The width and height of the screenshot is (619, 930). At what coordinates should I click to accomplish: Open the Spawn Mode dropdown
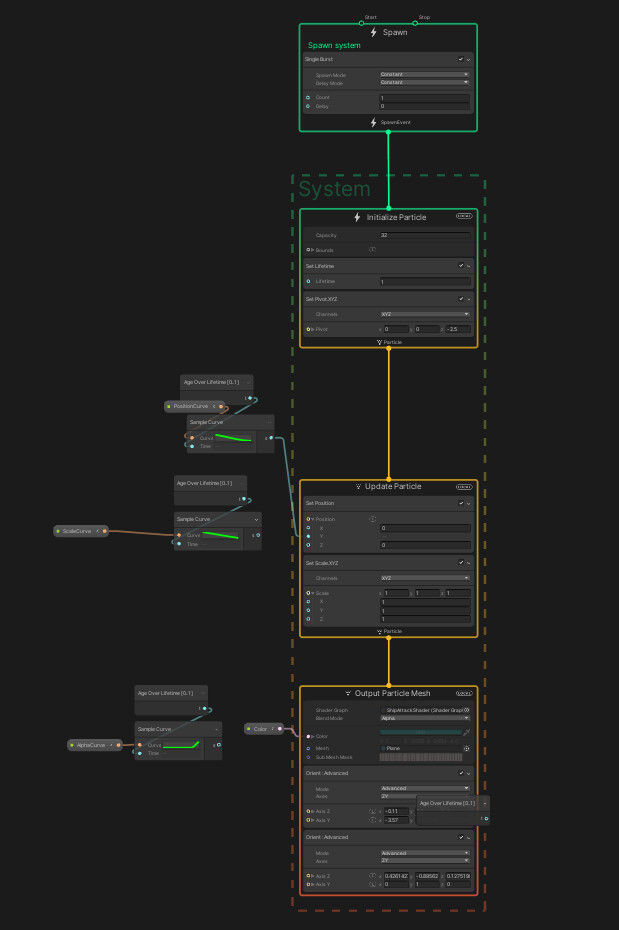point(425,75)
